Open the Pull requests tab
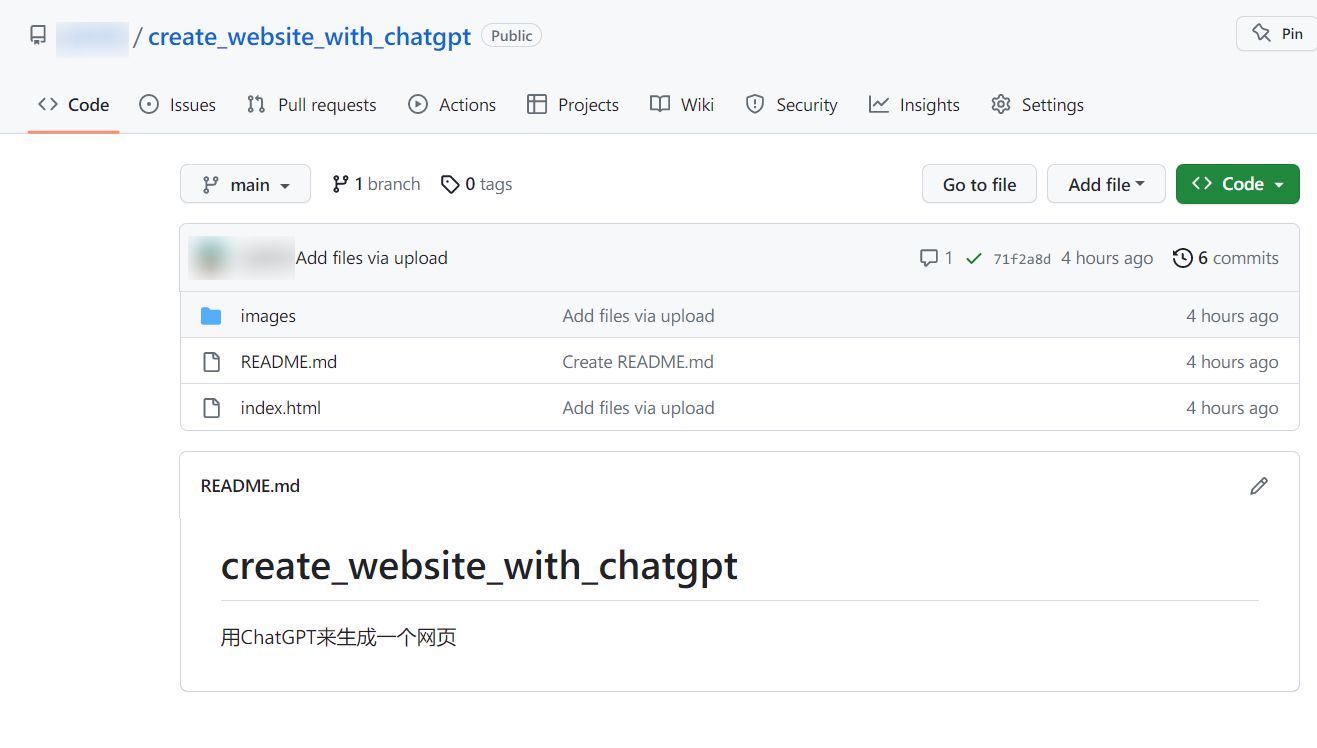This screenshot has width=1317, height=748. tap(312, 105)
